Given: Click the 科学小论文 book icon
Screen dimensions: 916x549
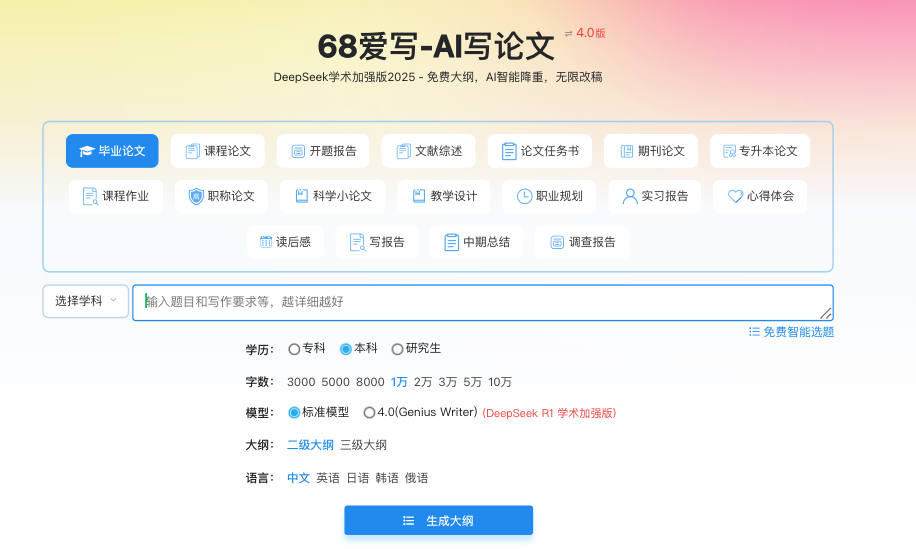Looking at the screenshot, I should (x=301, y=196).
